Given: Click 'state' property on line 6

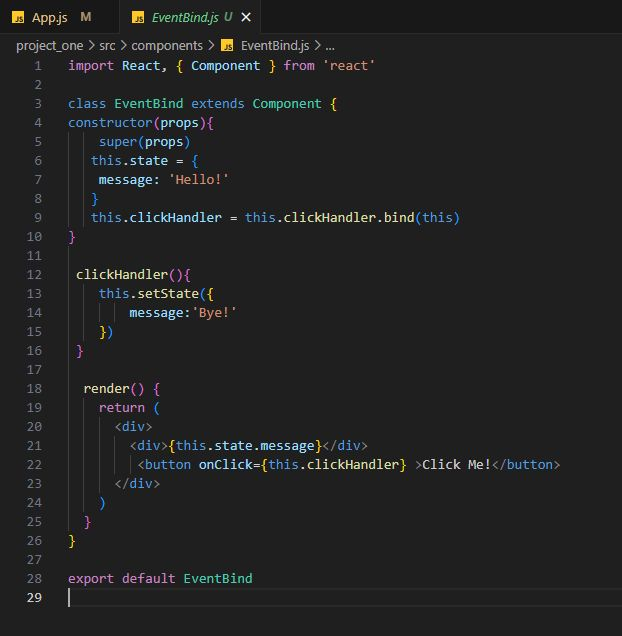Looking at the screenshot, I should (149, 161).
